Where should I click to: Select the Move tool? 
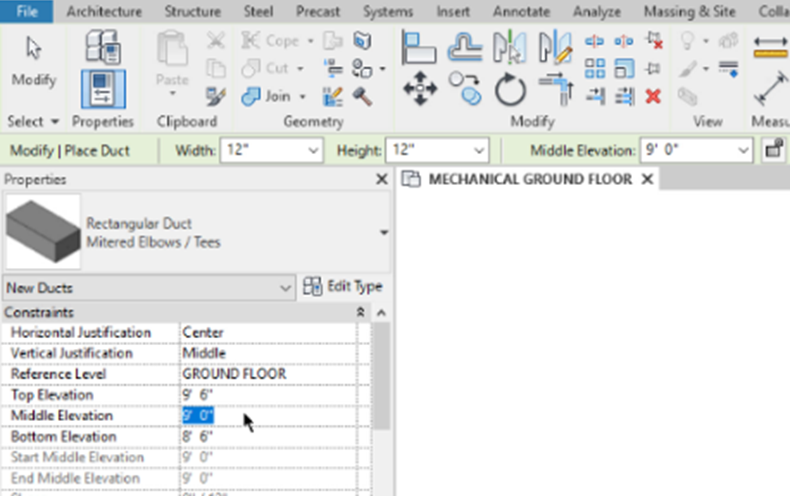(420, 89)
